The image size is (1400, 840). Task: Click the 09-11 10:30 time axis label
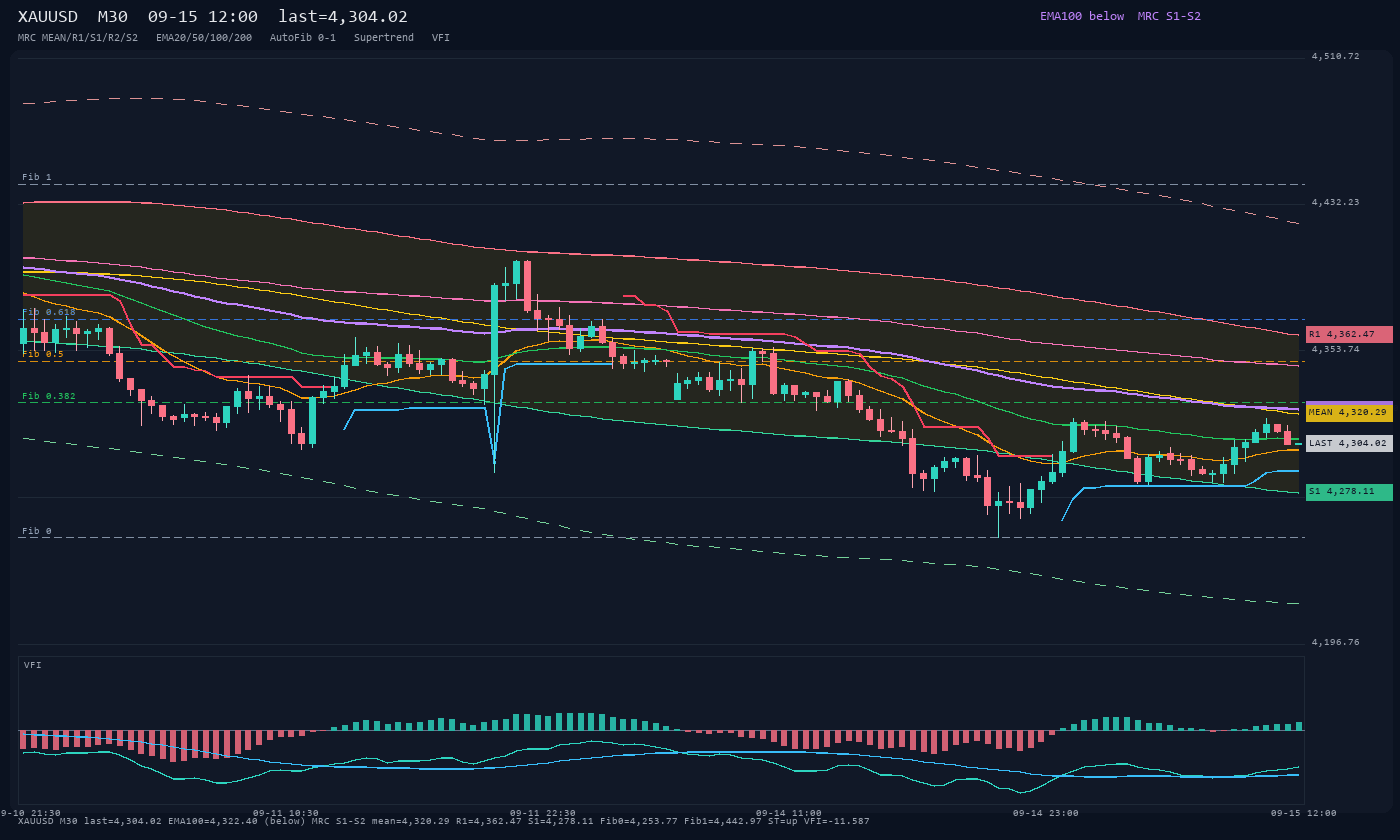point(286,813)
